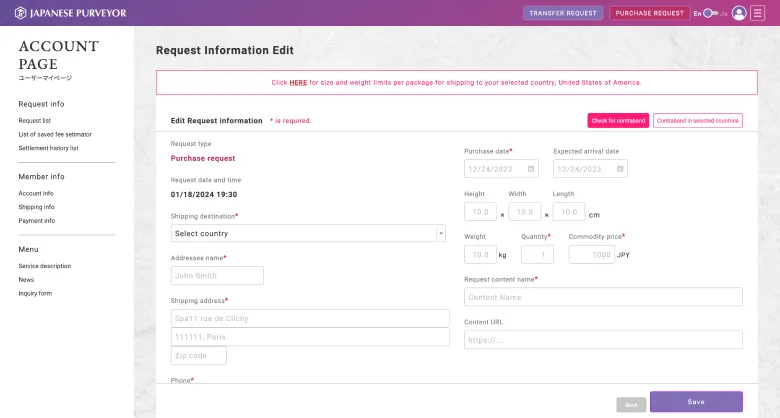The width and height of the screenshot is (780, 418).
Task: Click the dropdown arrow on Select country
Action: point(440,233)
